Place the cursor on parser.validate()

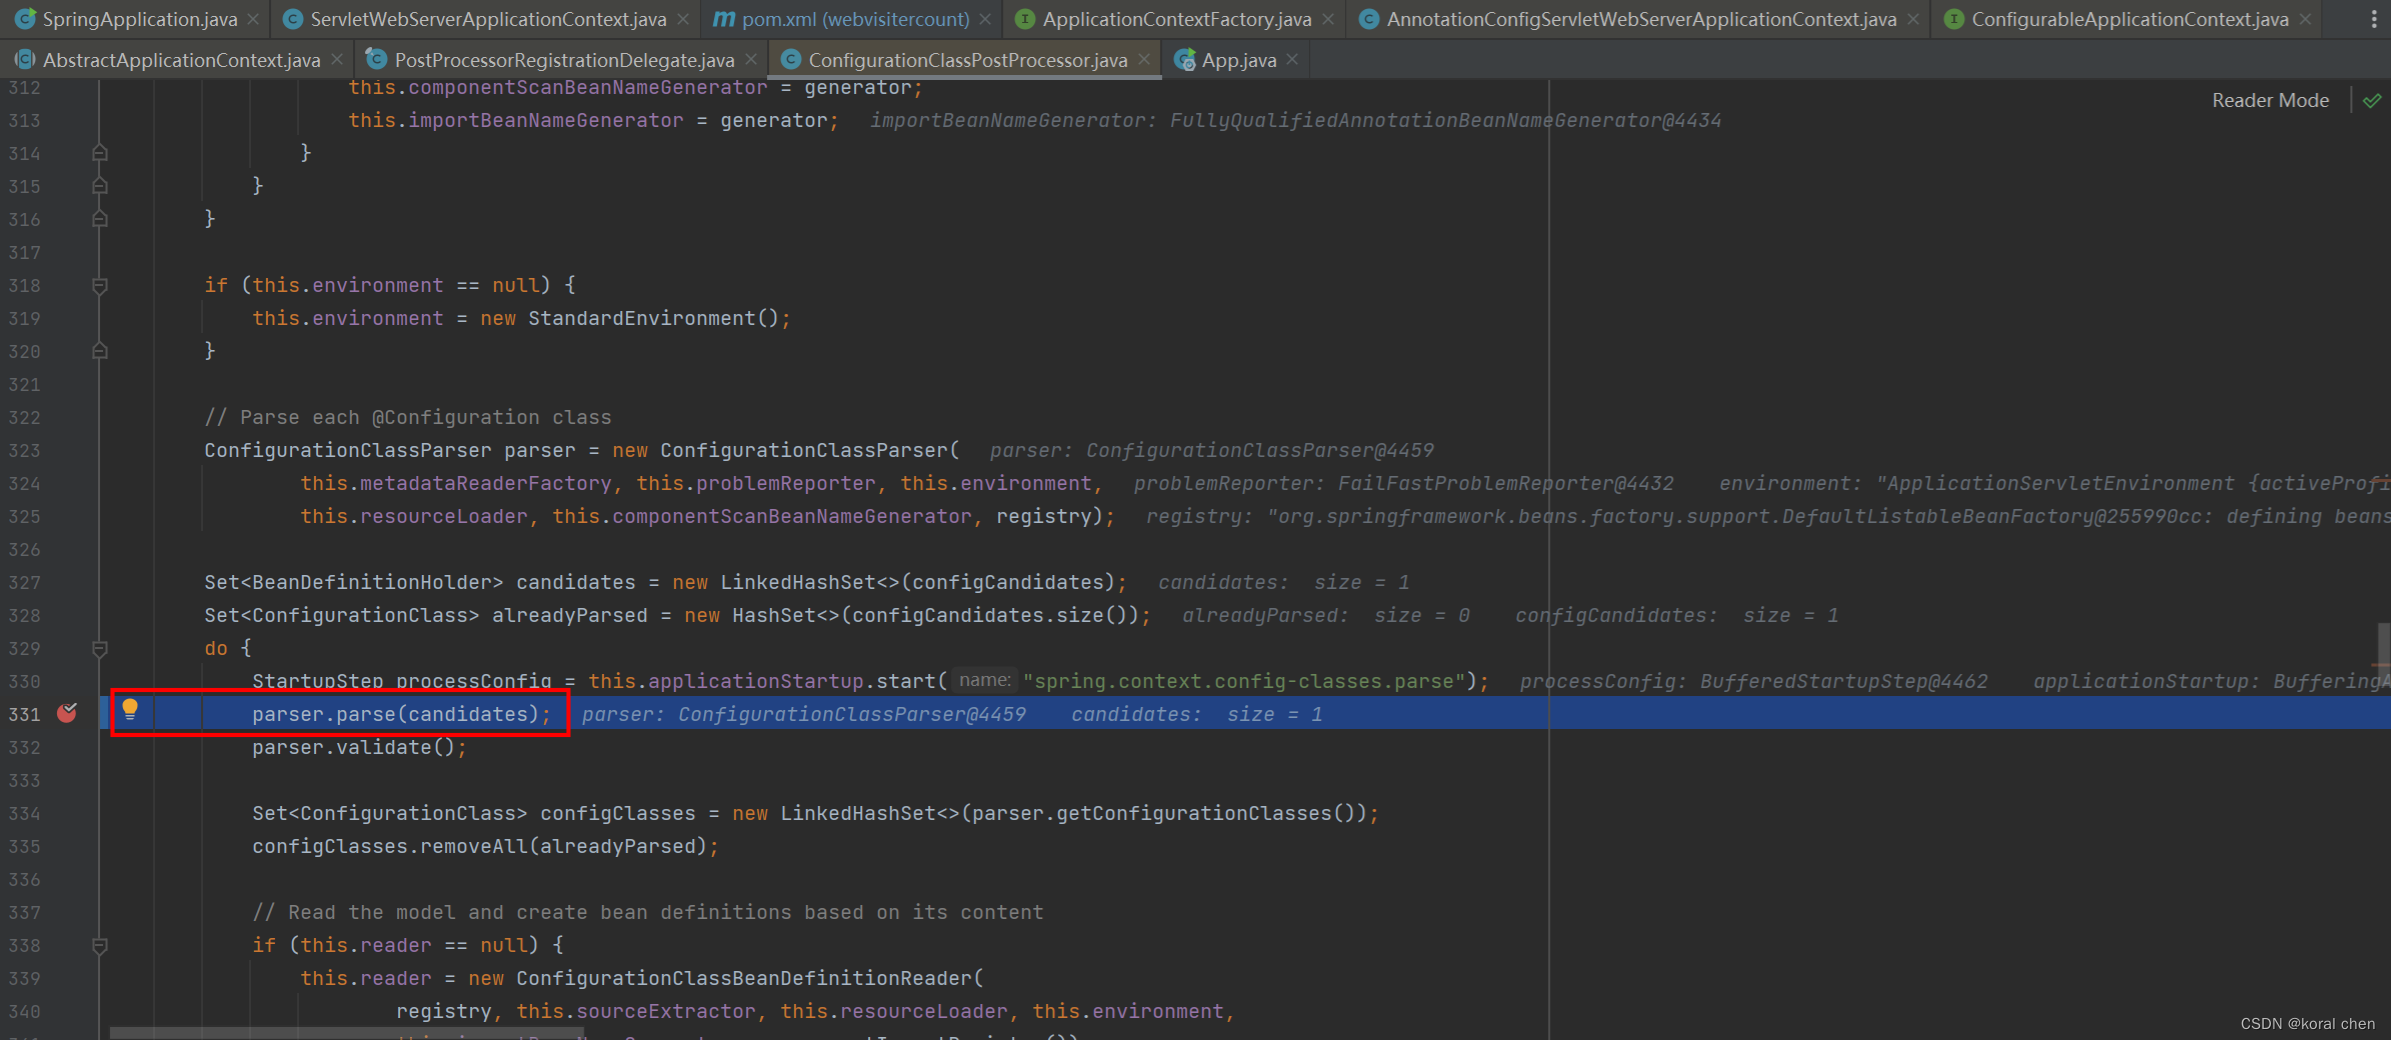tap(359, 747)
